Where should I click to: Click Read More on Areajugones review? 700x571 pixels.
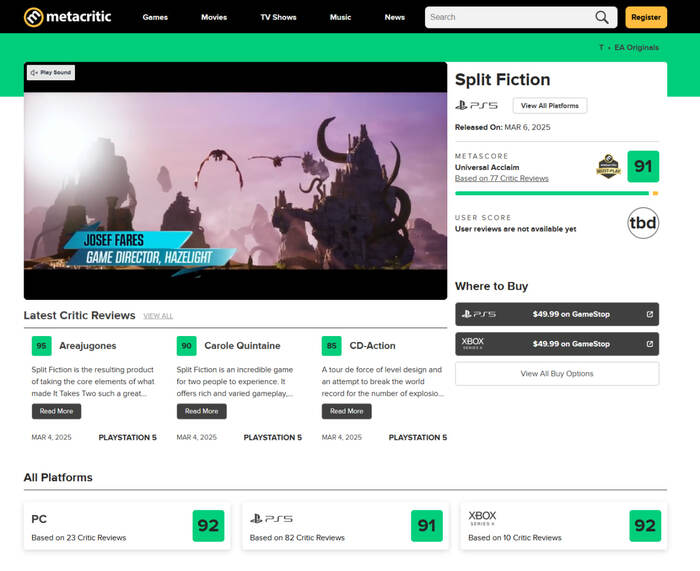[56, 411]
